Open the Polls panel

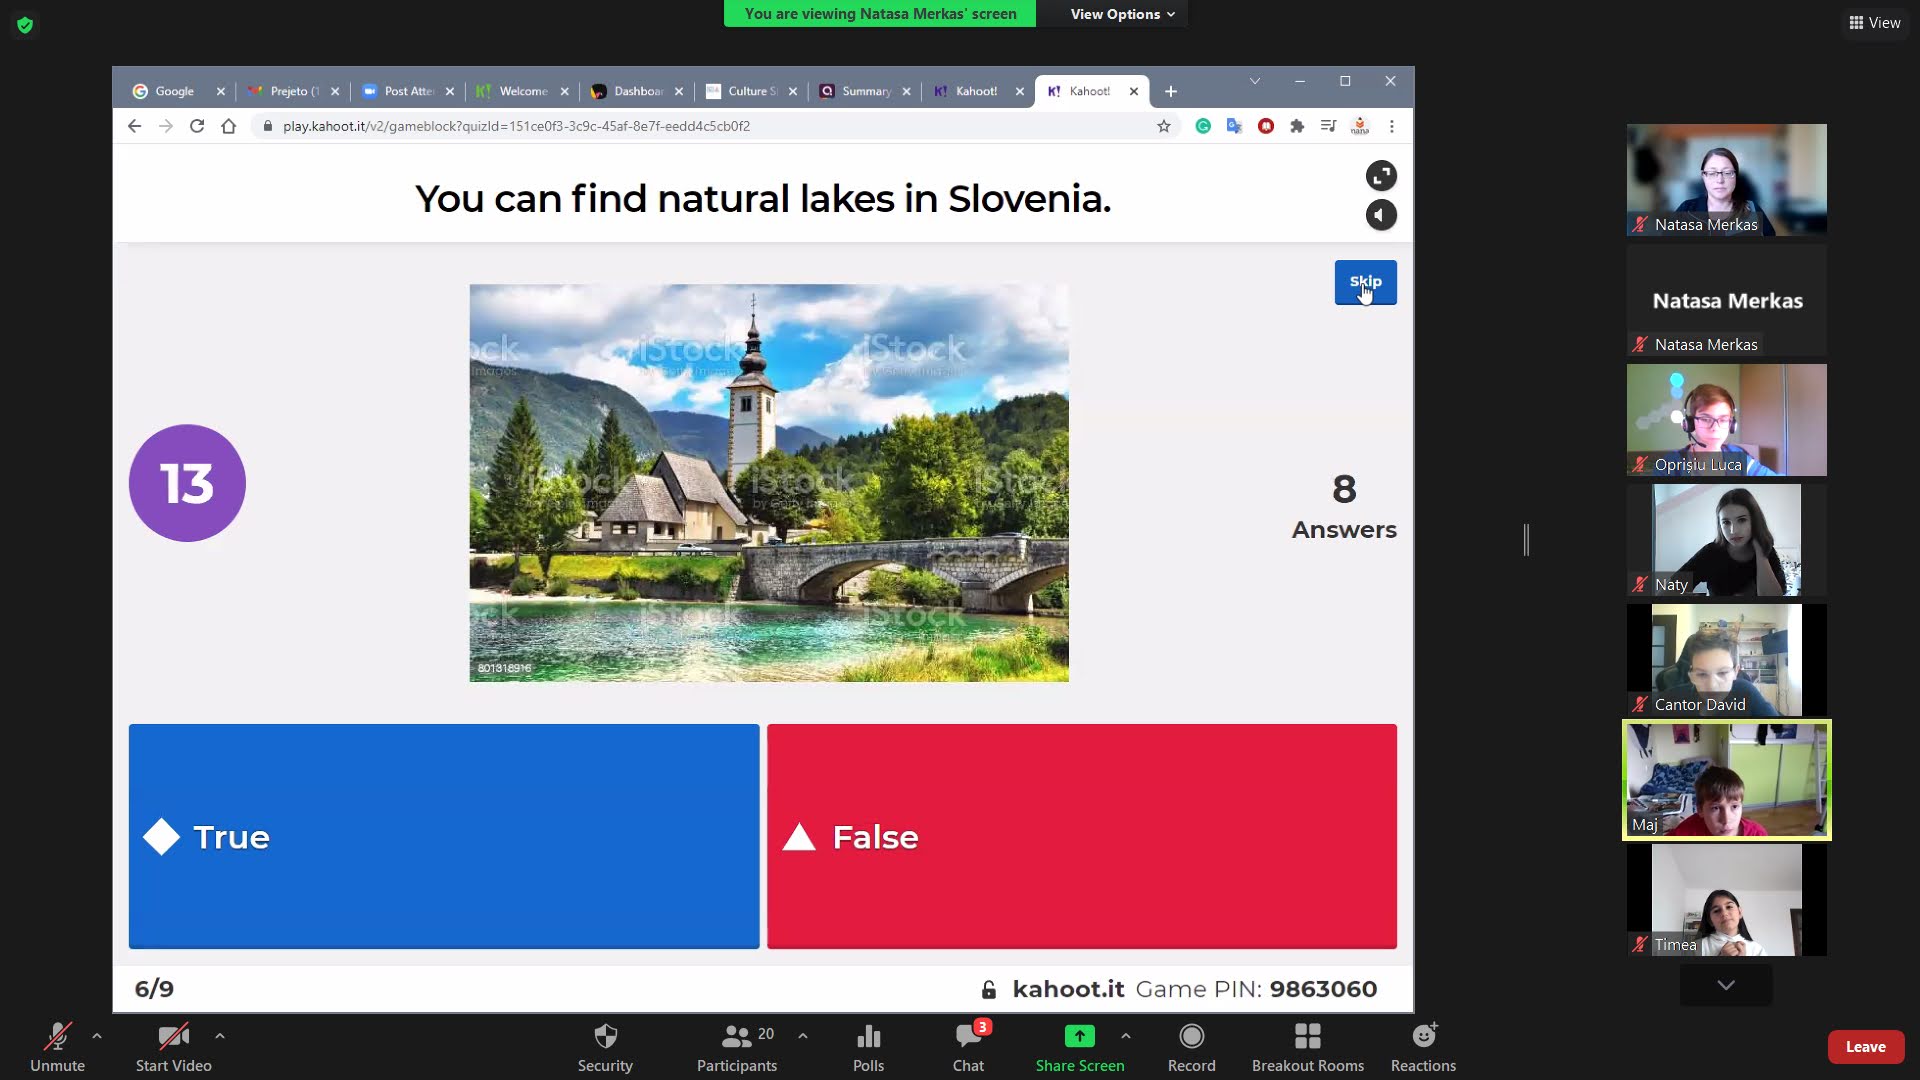point(868,1037)
